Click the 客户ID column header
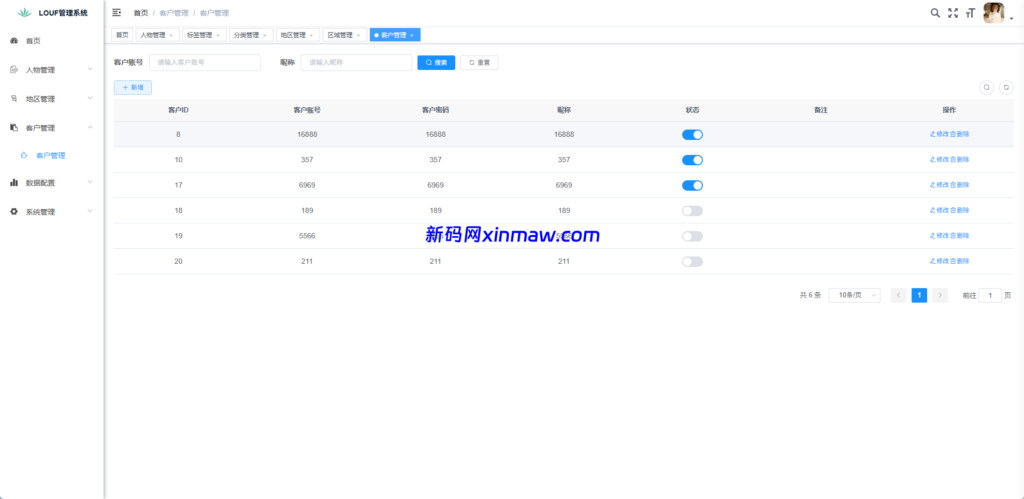Image resolution: width=1024 pixels, height=499 pixels. (x=178, y=110)
